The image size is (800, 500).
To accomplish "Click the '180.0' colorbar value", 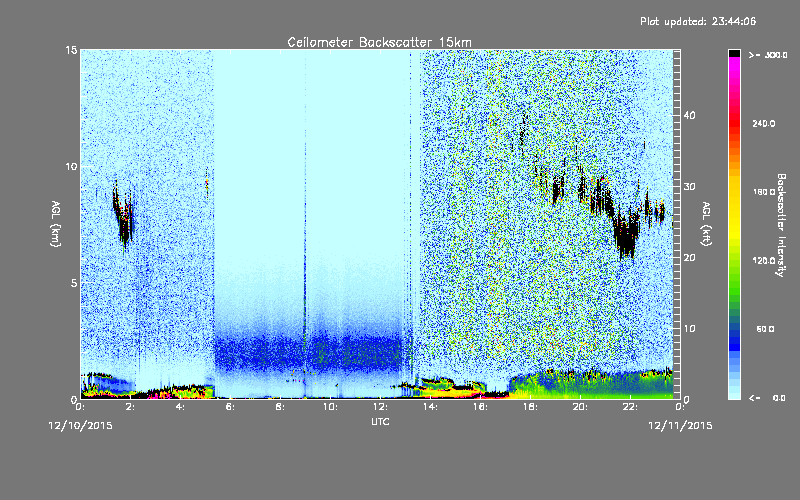I will click(x=764, y=192).
